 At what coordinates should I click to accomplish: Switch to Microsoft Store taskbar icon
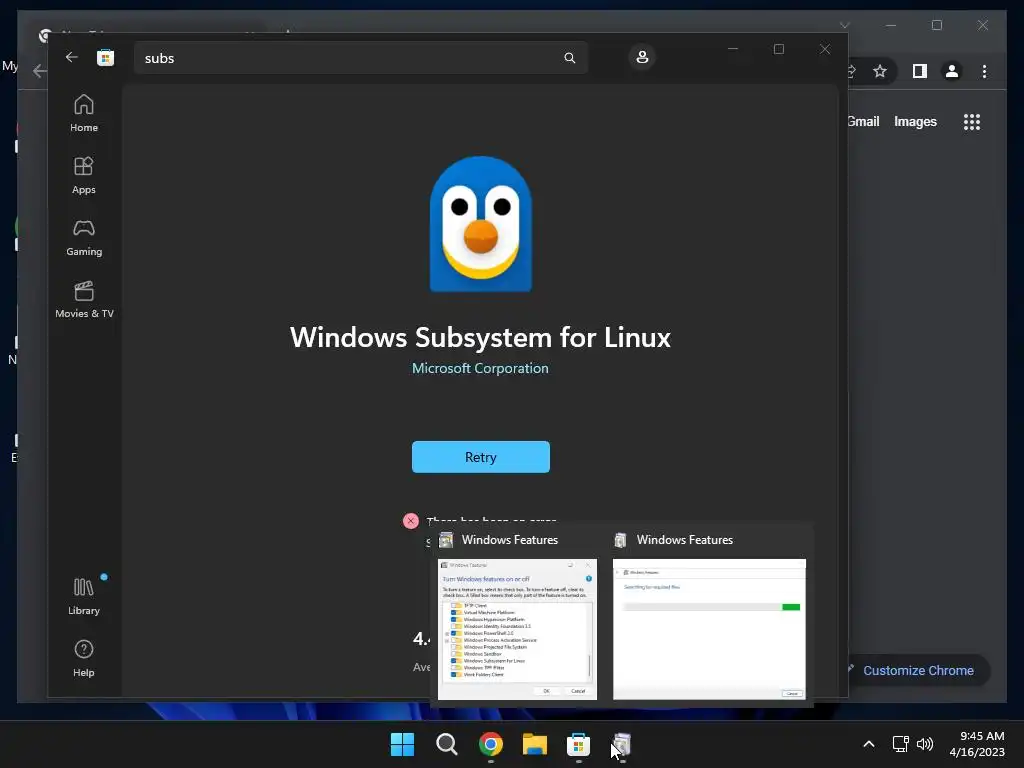click(x=579, y=744)
